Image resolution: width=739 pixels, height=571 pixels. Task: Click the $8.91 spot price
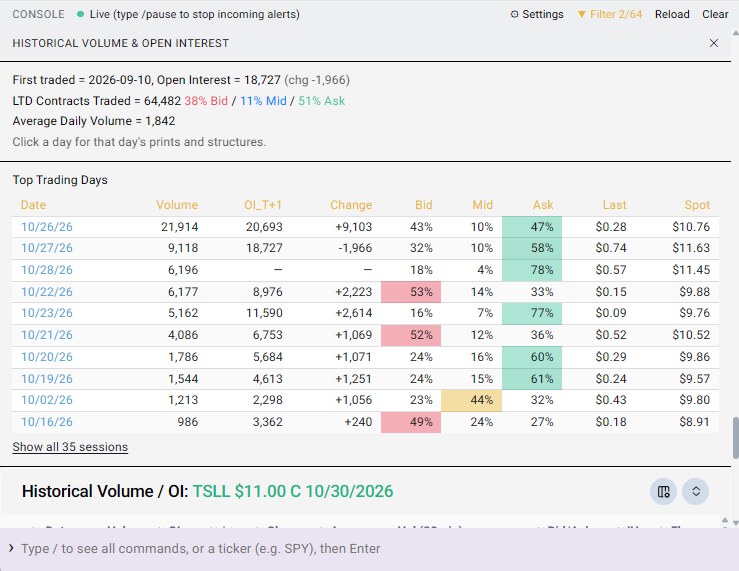point(694,422)
